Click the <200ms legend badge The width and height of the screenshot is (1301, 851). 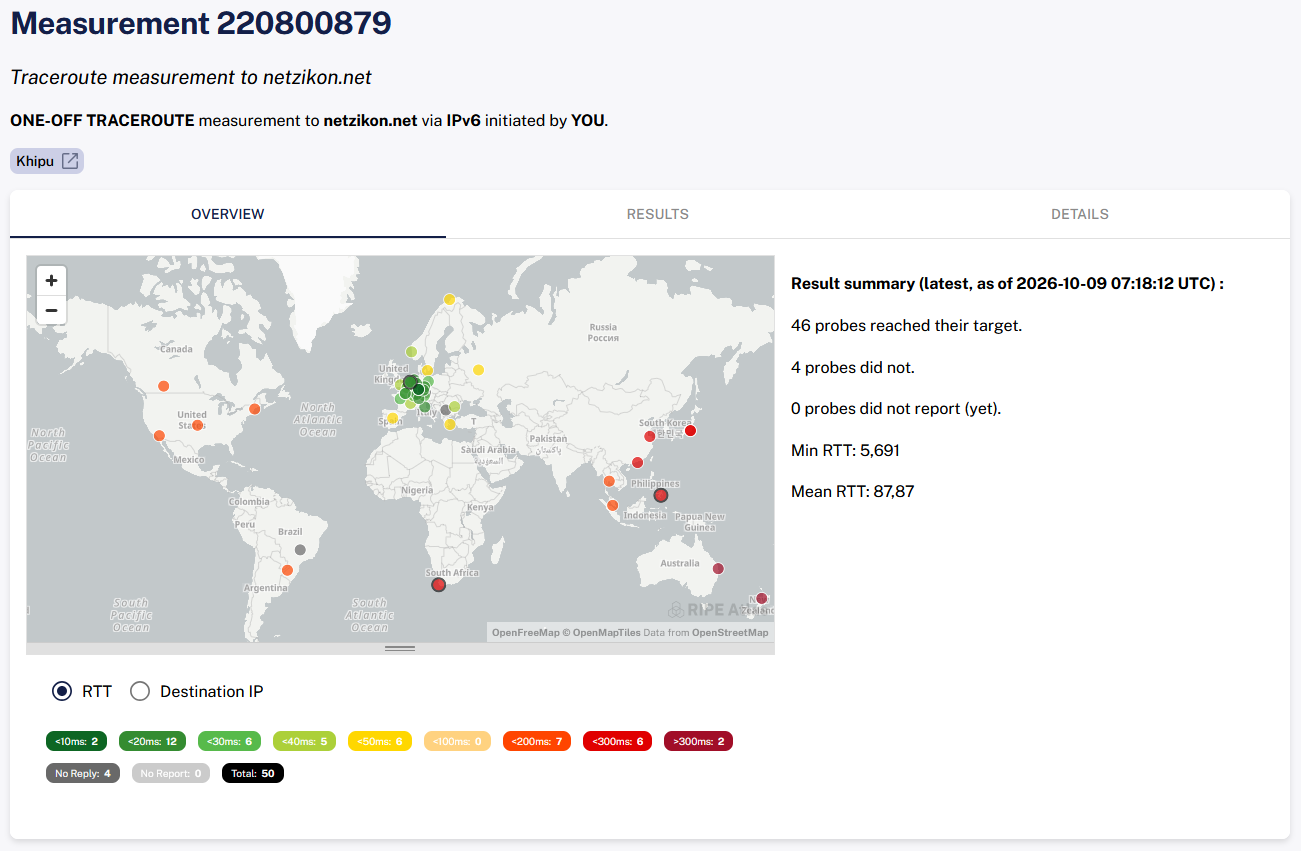pyautogui.click(x=537, y=741)
